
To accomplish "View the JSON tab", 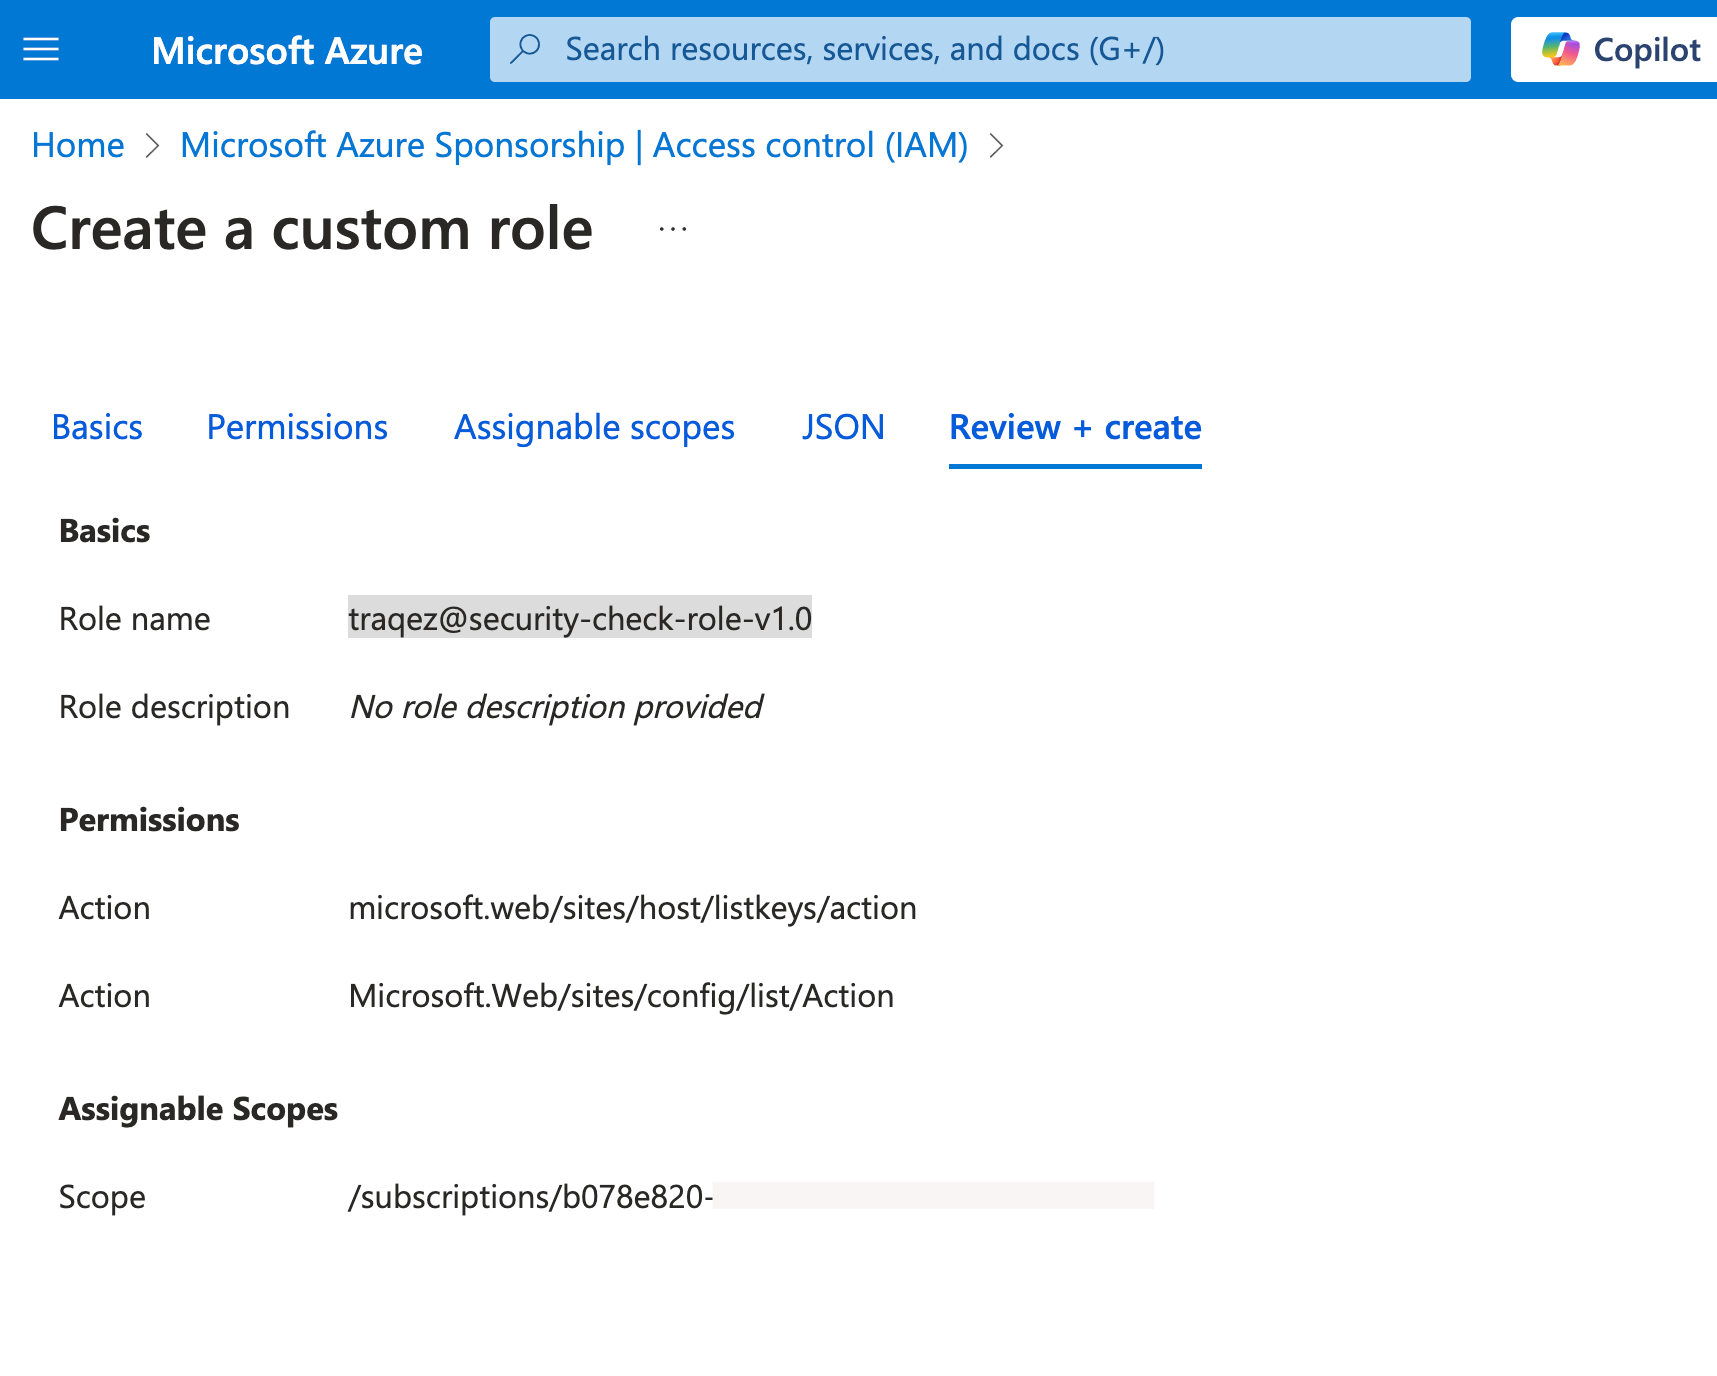I will point(842,427).
